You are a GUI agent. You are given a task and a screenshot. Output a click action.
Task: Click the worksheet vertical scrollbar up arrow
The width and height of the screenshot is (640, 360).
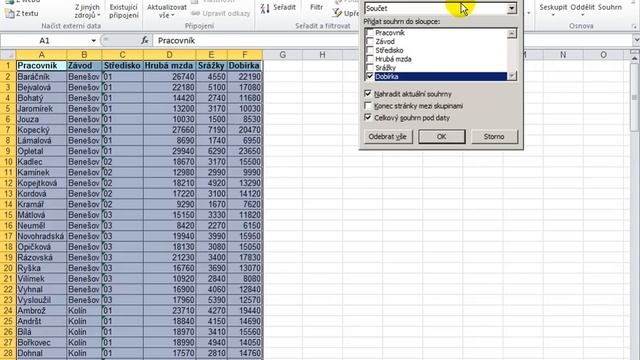[635, 58]
